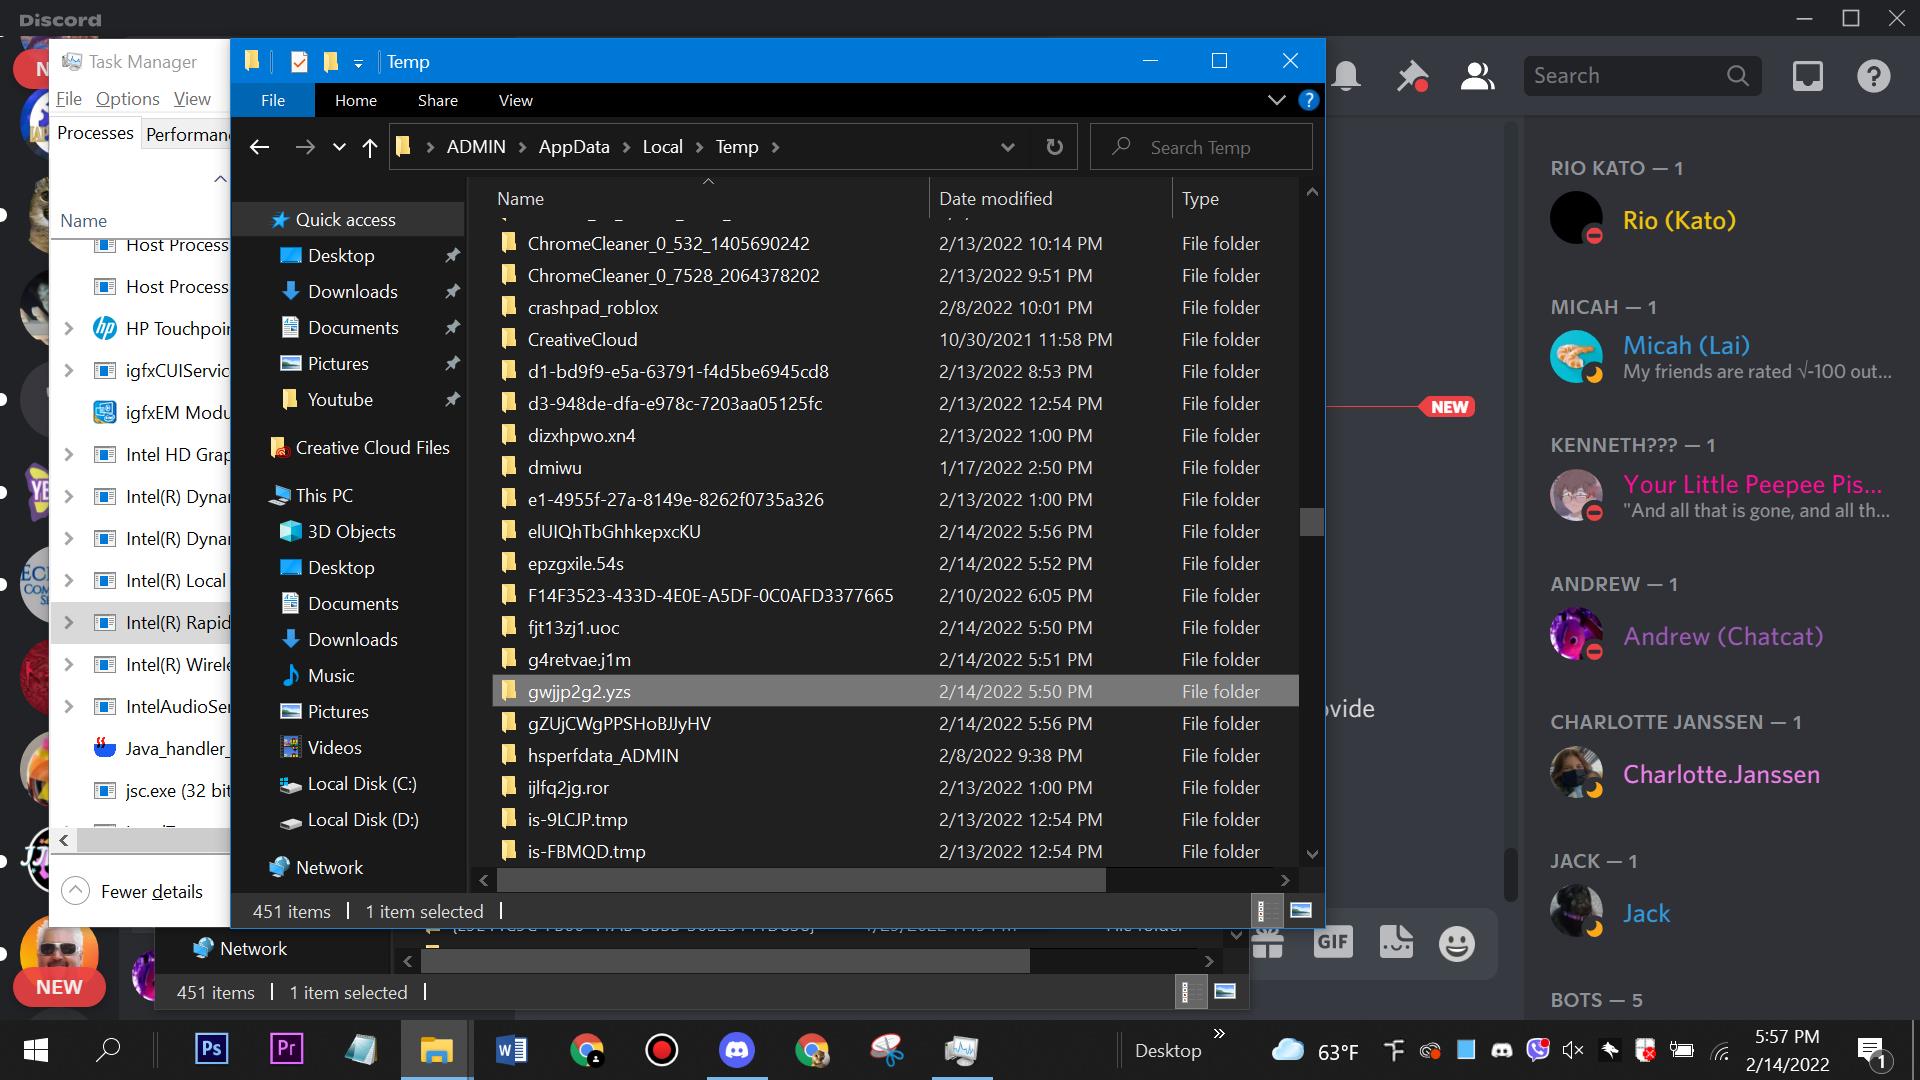Click the Discord notification bell icon
Image resolution: width=1920 pixels, height=1080 pixels.
(1346, 76)
